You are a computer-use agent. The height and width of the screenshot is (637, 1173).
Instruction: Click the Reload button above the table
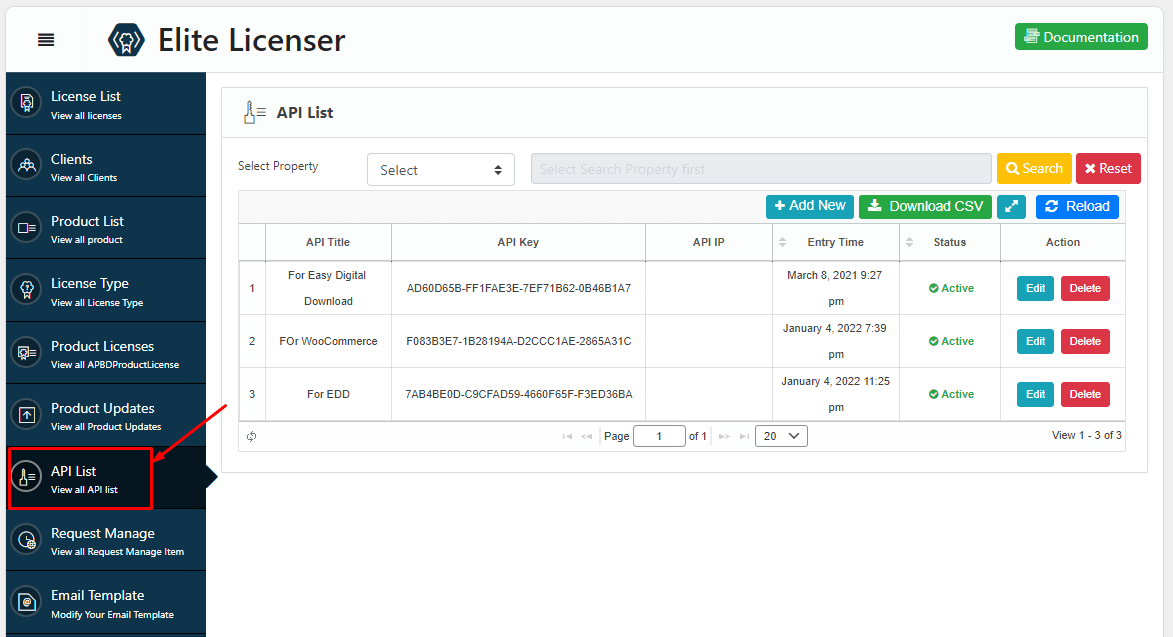tap(1077, 206)
